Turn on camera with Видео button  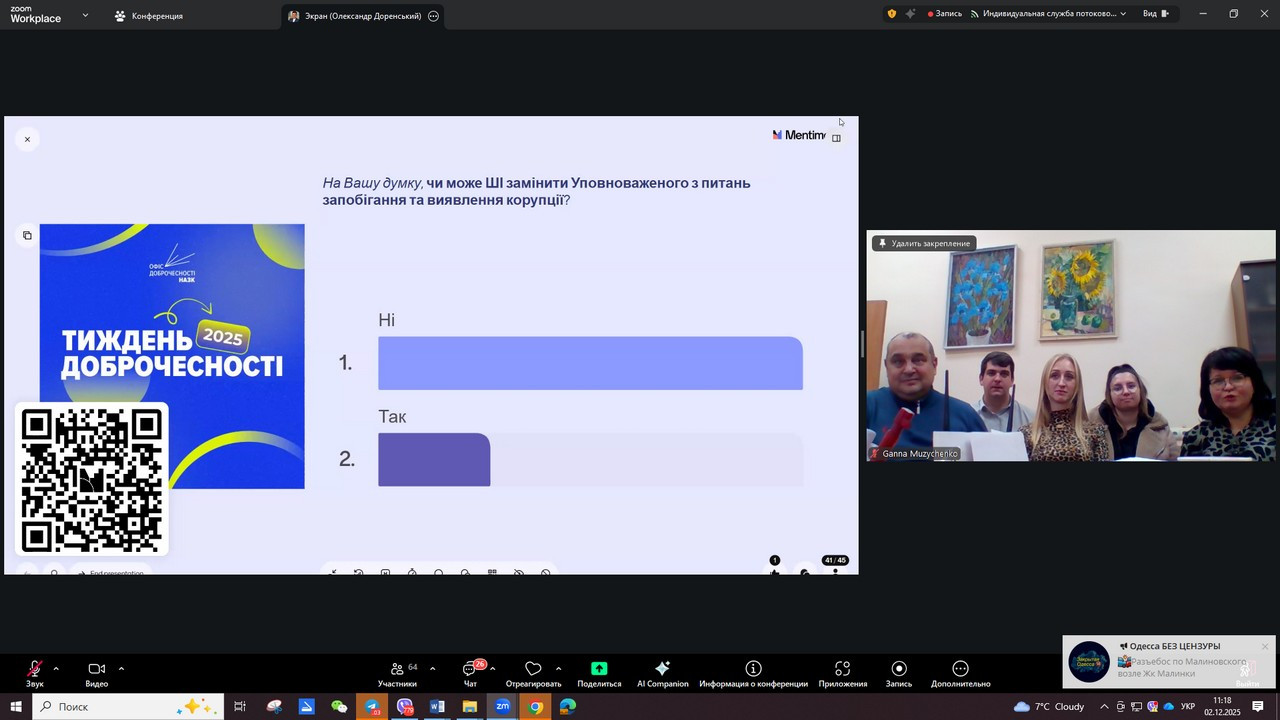97,674
